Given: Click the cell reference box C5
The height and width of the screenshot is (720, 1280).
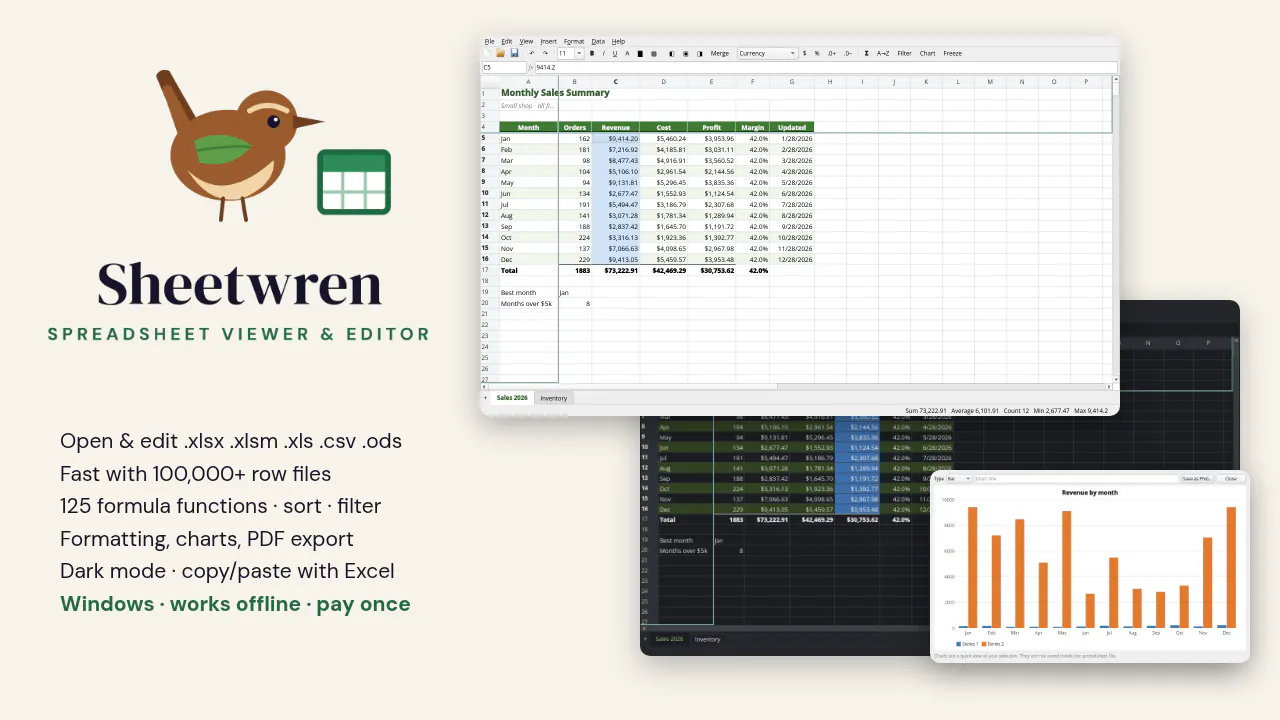Looking at the screenshot, I should click(504, 67).
